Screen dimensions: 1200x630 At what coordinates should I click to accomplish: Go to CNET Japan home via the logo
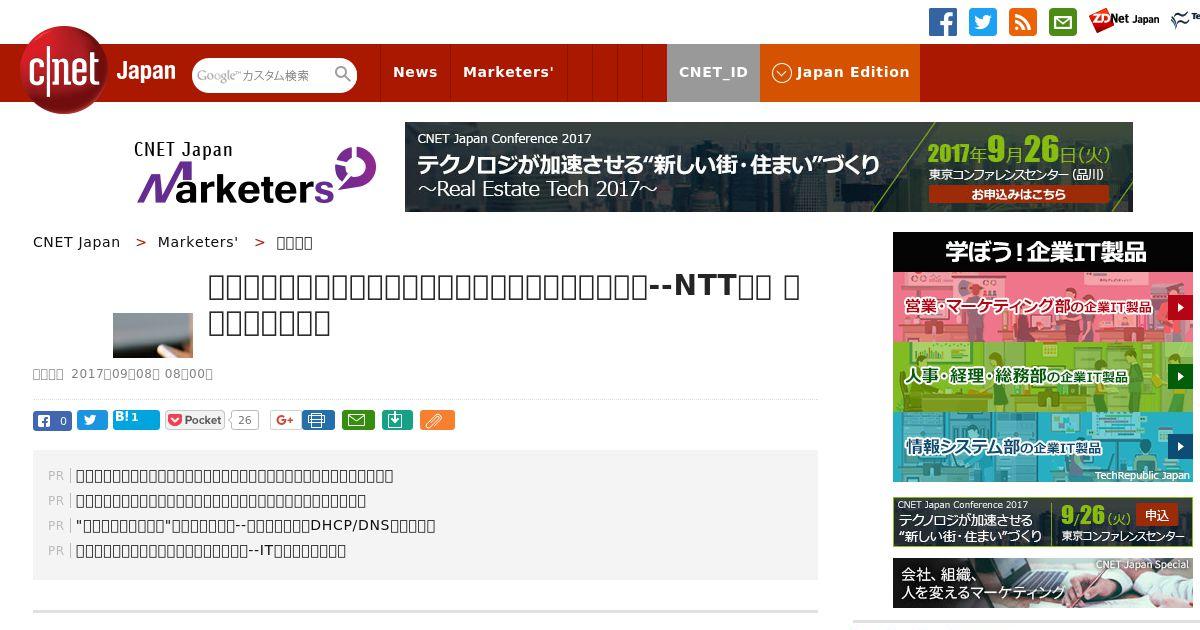(x=98, y=70)
